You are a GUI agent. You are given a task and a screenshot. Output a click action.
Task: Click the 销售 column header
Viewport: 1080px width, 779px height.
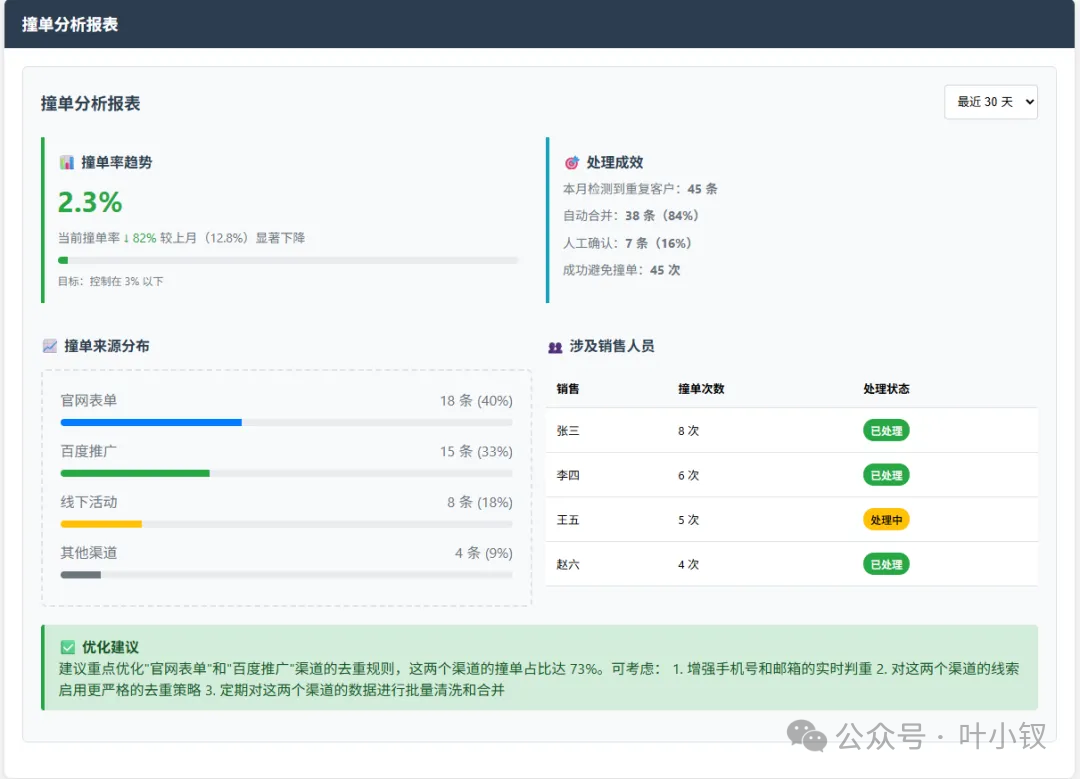pyautogui.click(x=568, y=388)
